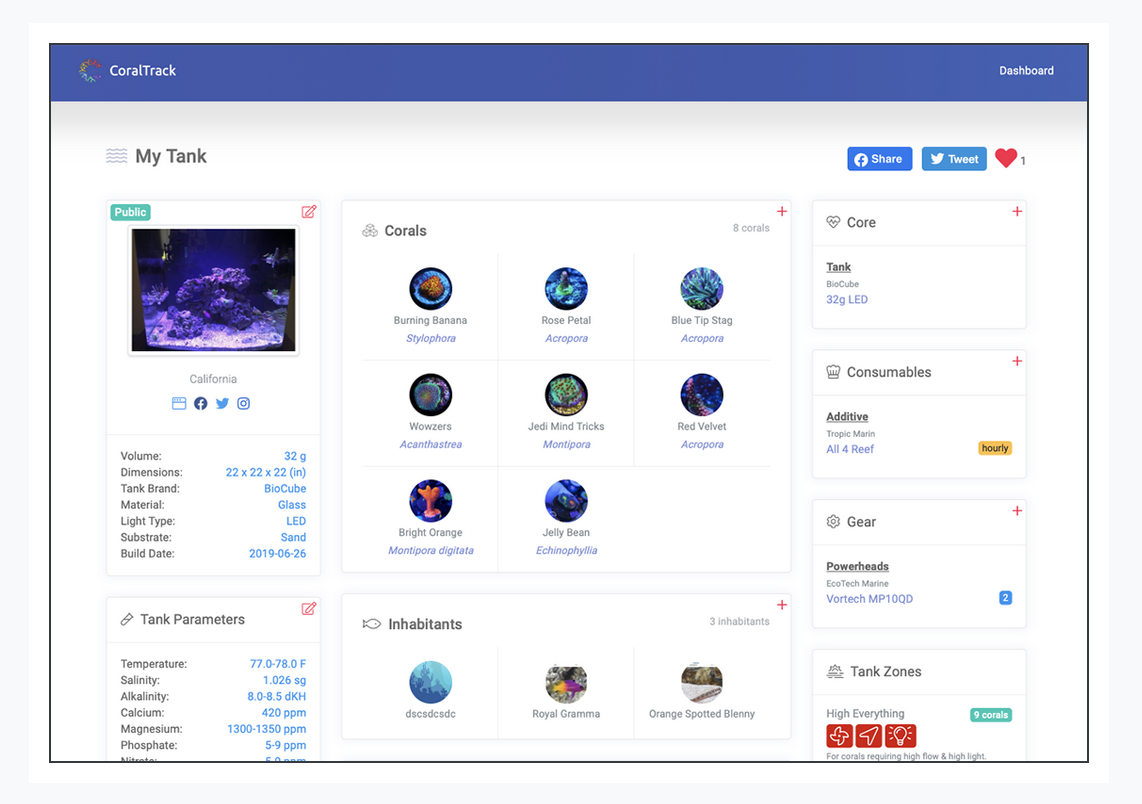Click the Stylophora species link
Viewport: 1142px width, 804px height.
click(x=430, y=338)
